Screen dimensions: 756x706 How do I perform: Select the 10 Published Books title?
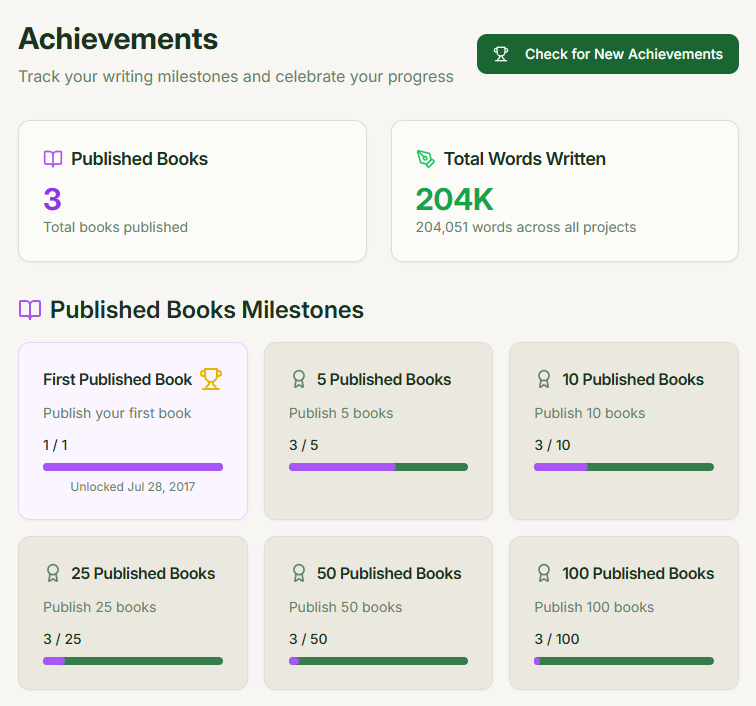[633, 380]
